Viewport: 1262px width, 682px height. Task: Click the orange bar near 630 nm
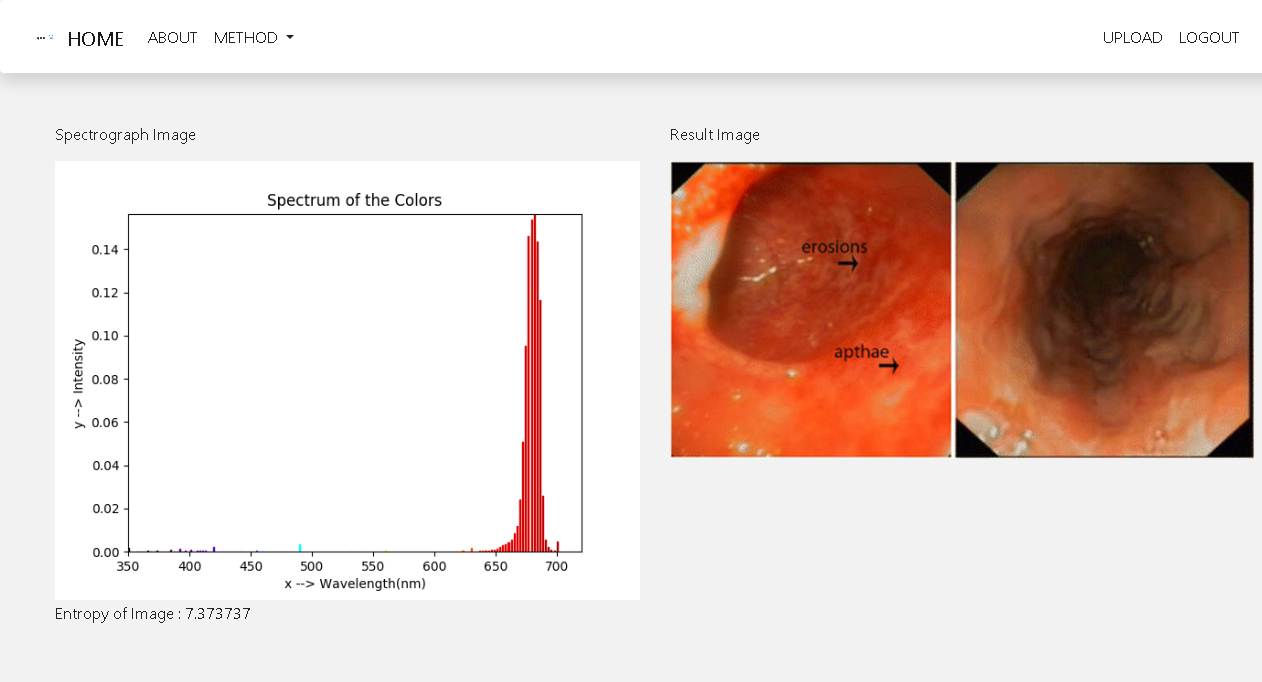(472, 550)
